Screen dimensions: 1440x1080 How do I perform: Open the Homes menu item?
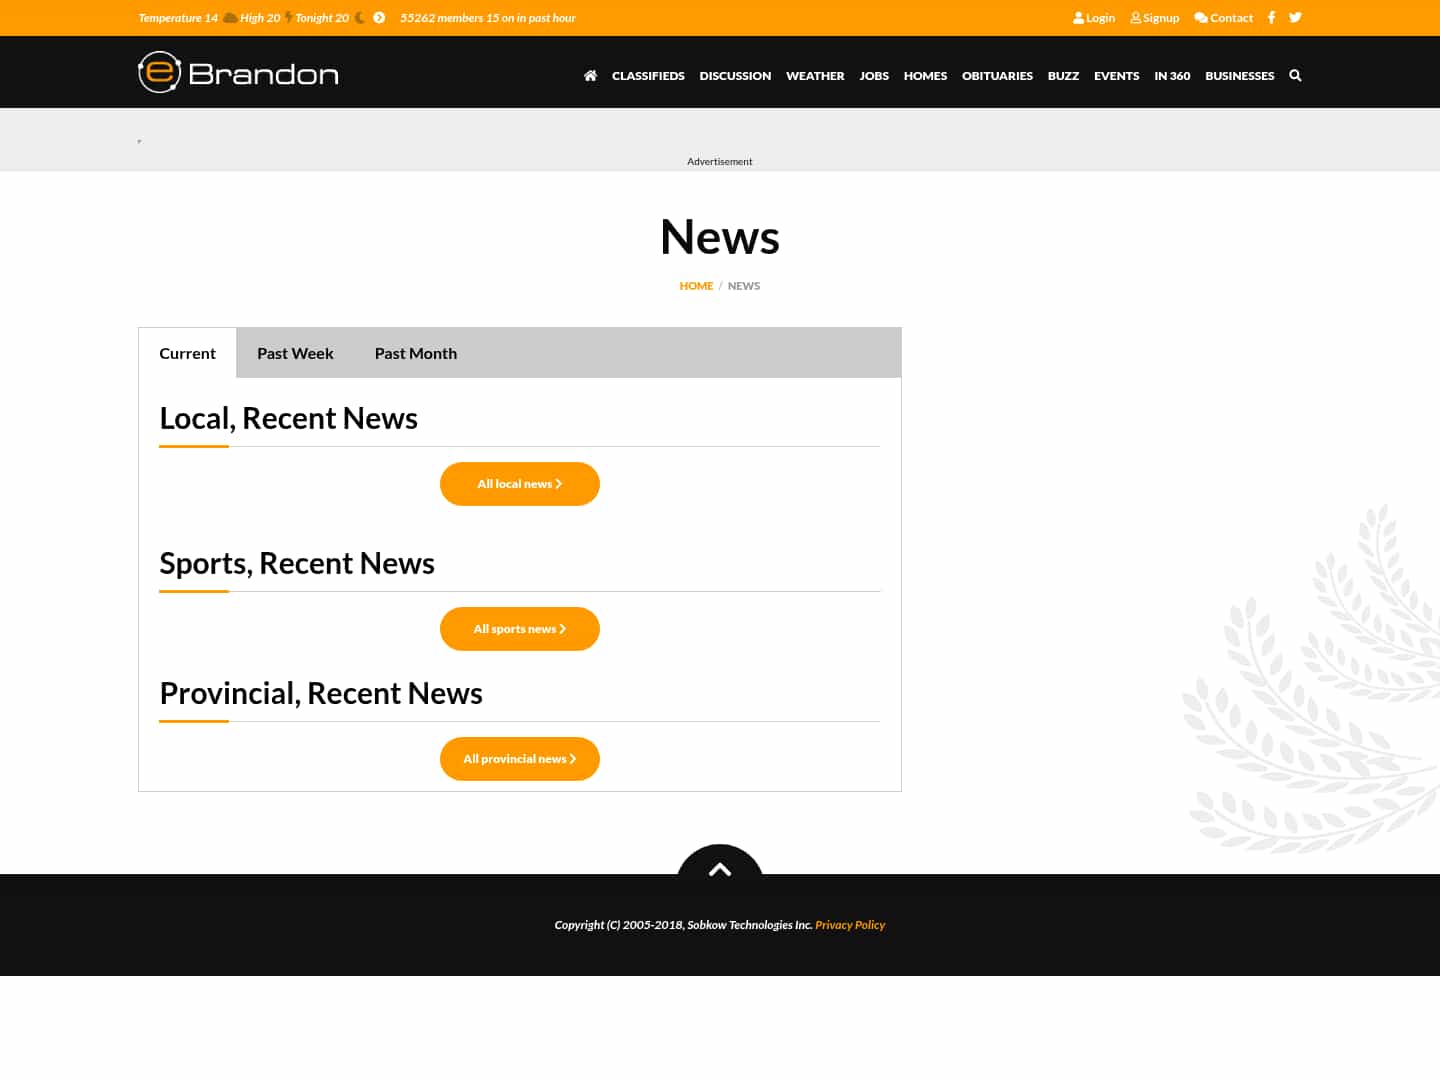click(x=925, y=76)
